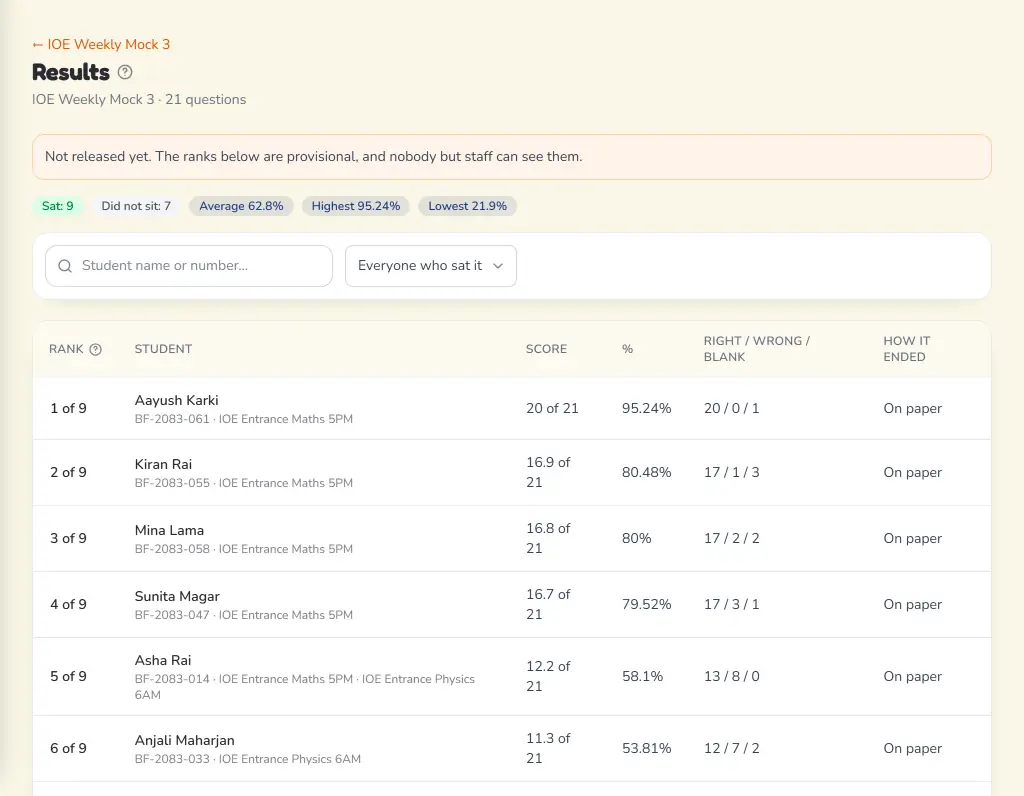Focus the student name or number search field
1024x796 pixels.
point(189,266)
